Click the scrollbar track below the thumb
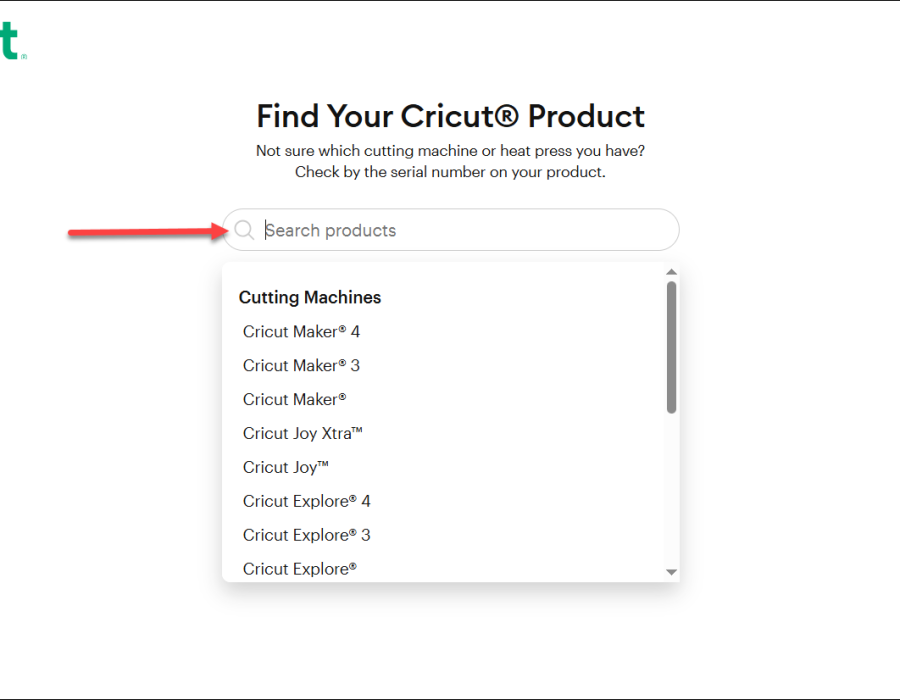900x700 pixels. tap(671, 490)
